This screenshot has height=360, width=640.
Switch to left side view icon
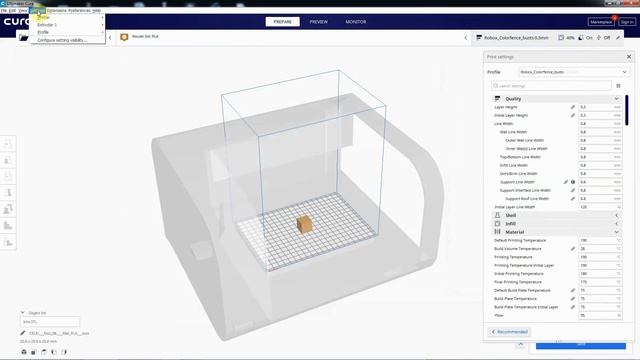54,352
